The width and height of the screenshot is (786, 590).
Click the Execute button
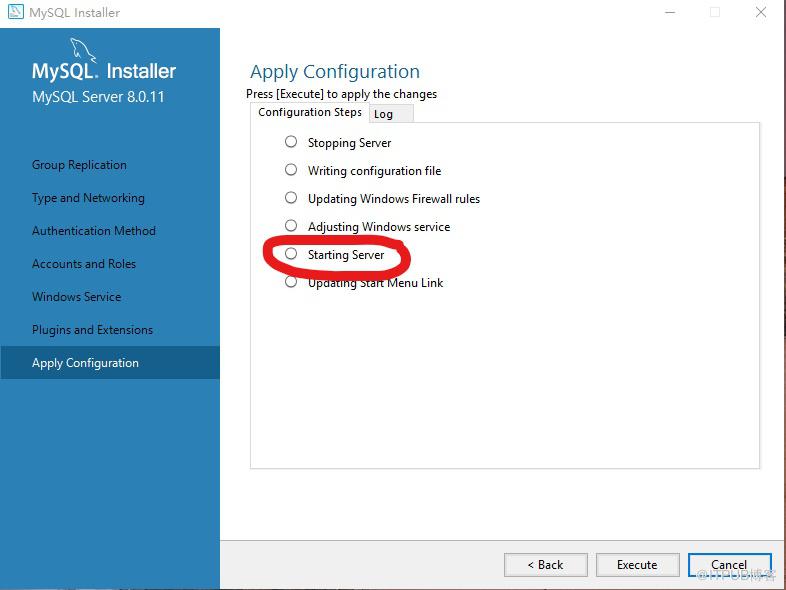637,565
